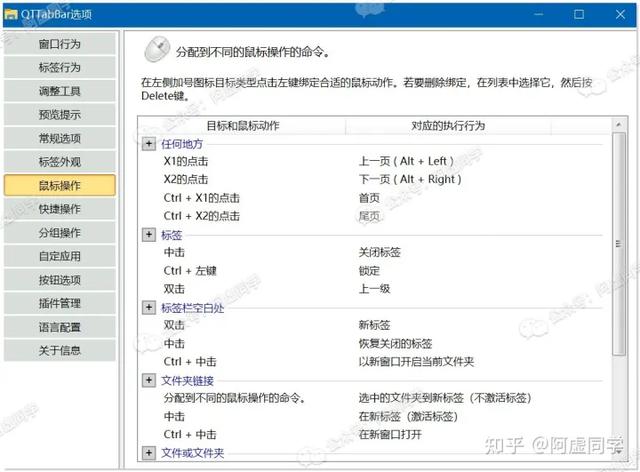Click the 在新窗口打开 action

pos(390,434)
